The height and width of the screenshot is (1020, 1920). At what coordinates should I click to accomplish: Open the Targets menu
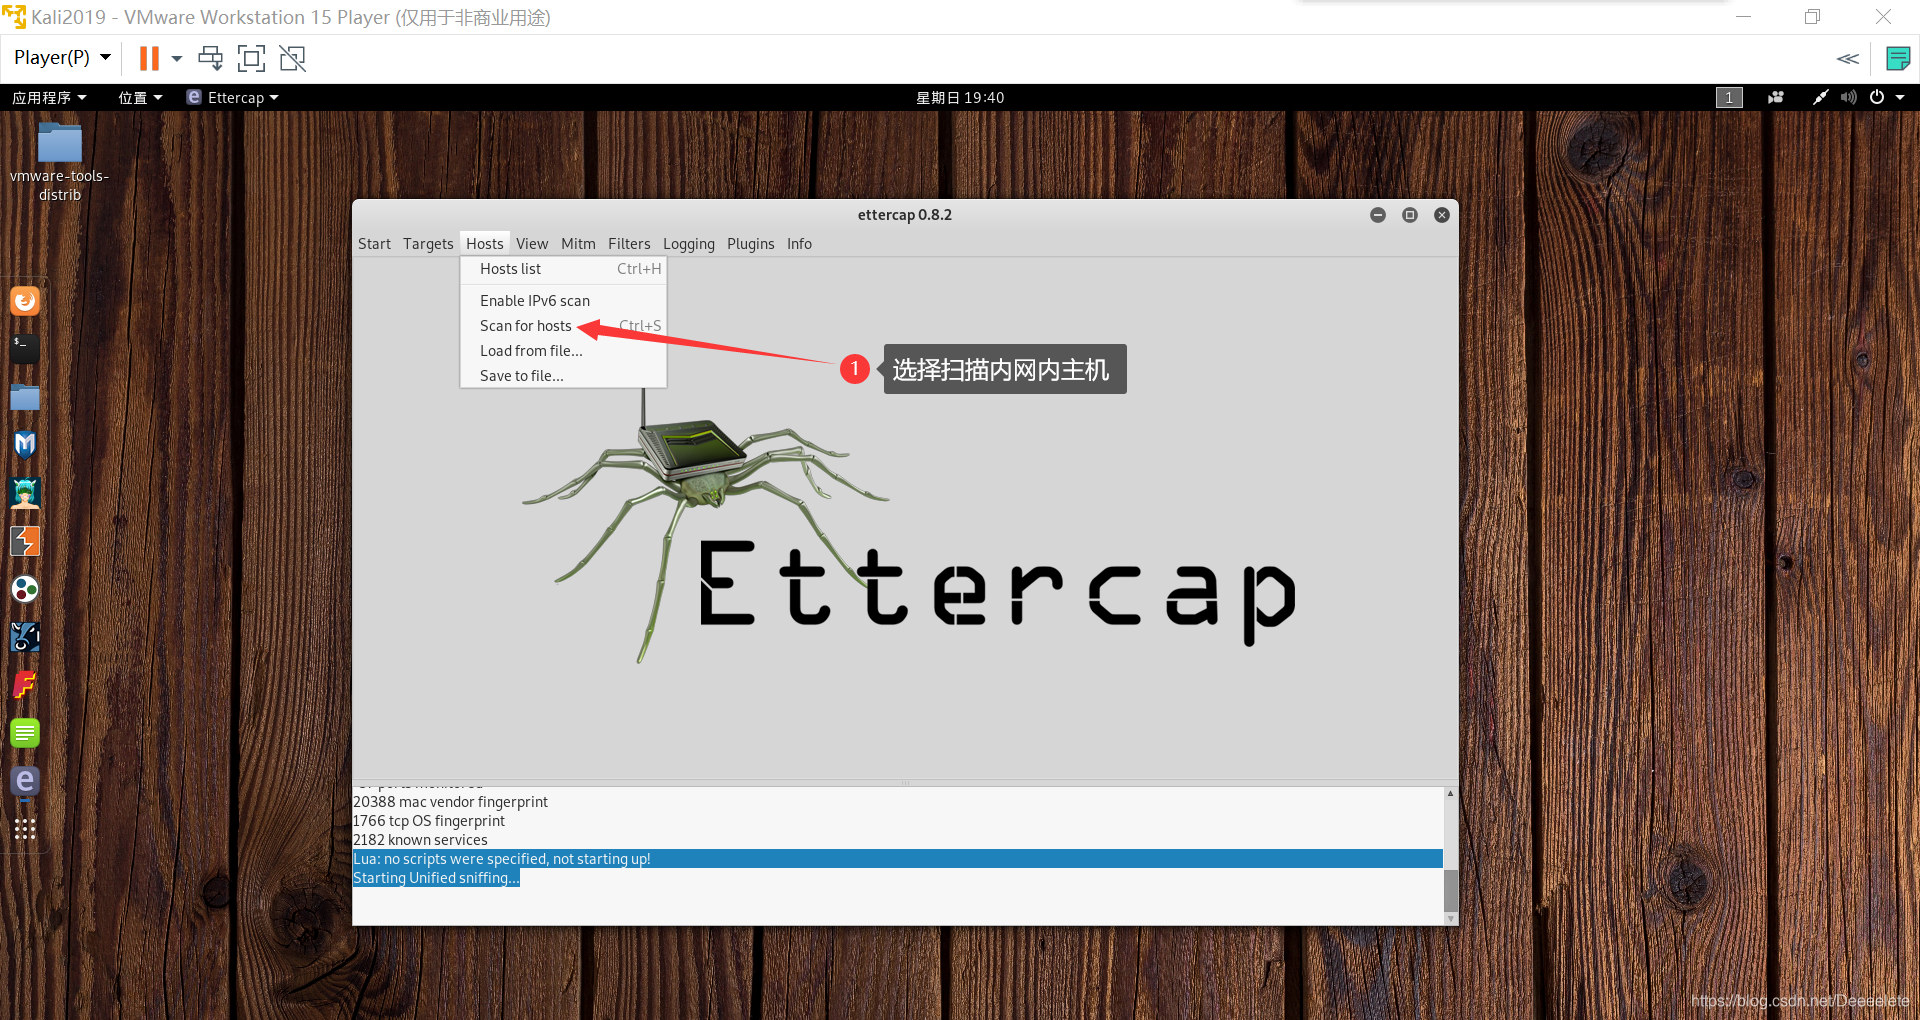click(428, 244)
